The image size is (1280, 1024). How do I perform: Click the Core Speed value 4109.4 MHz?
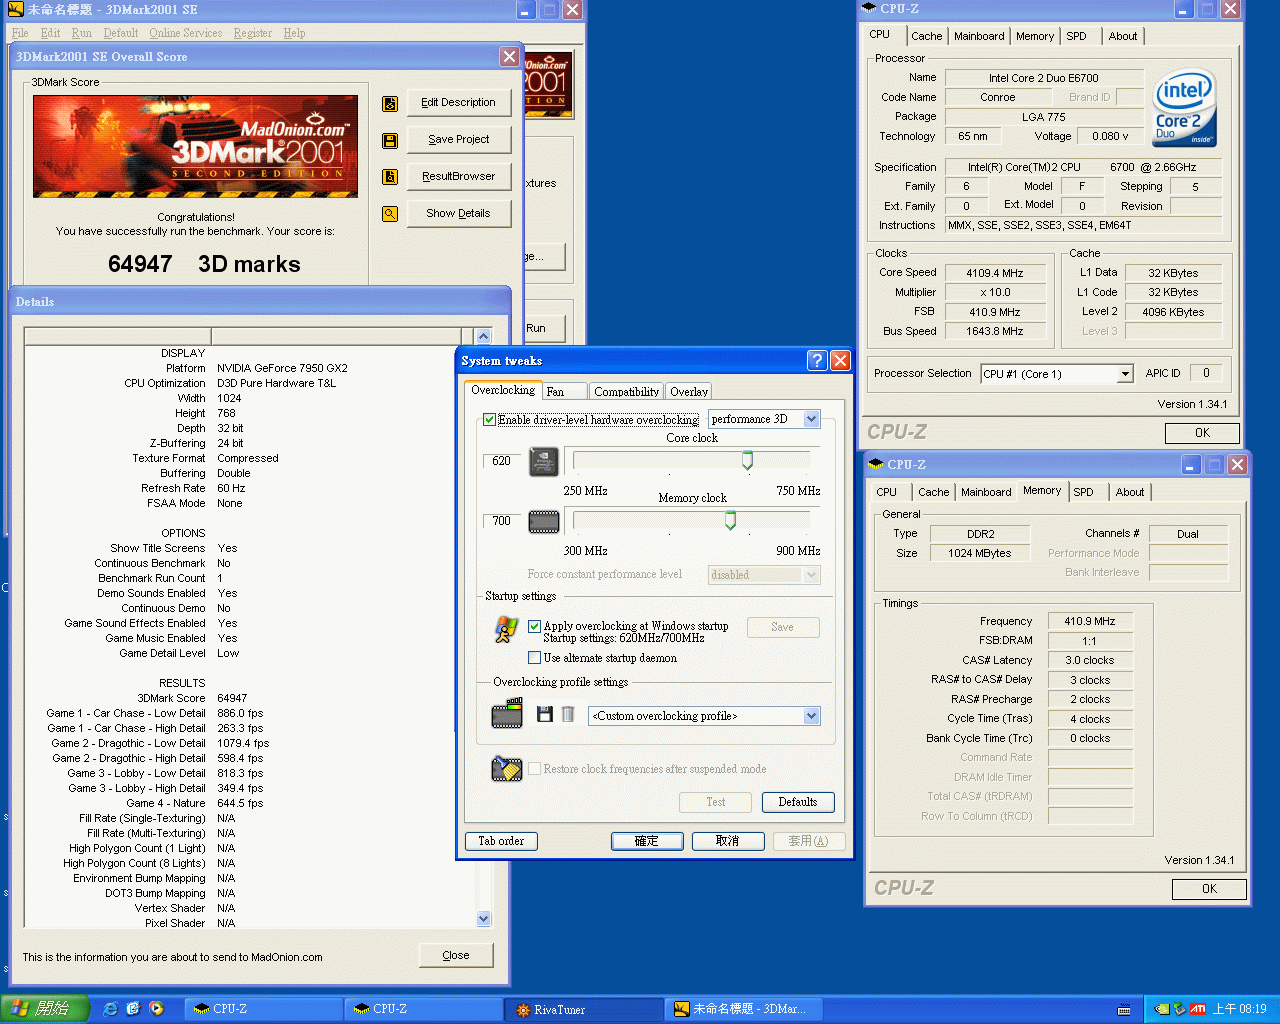pos(995,273)
